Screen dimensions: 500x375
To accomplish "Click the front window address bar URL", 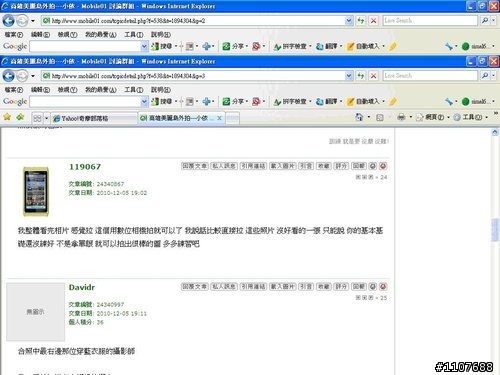I will tap(128, 76).
